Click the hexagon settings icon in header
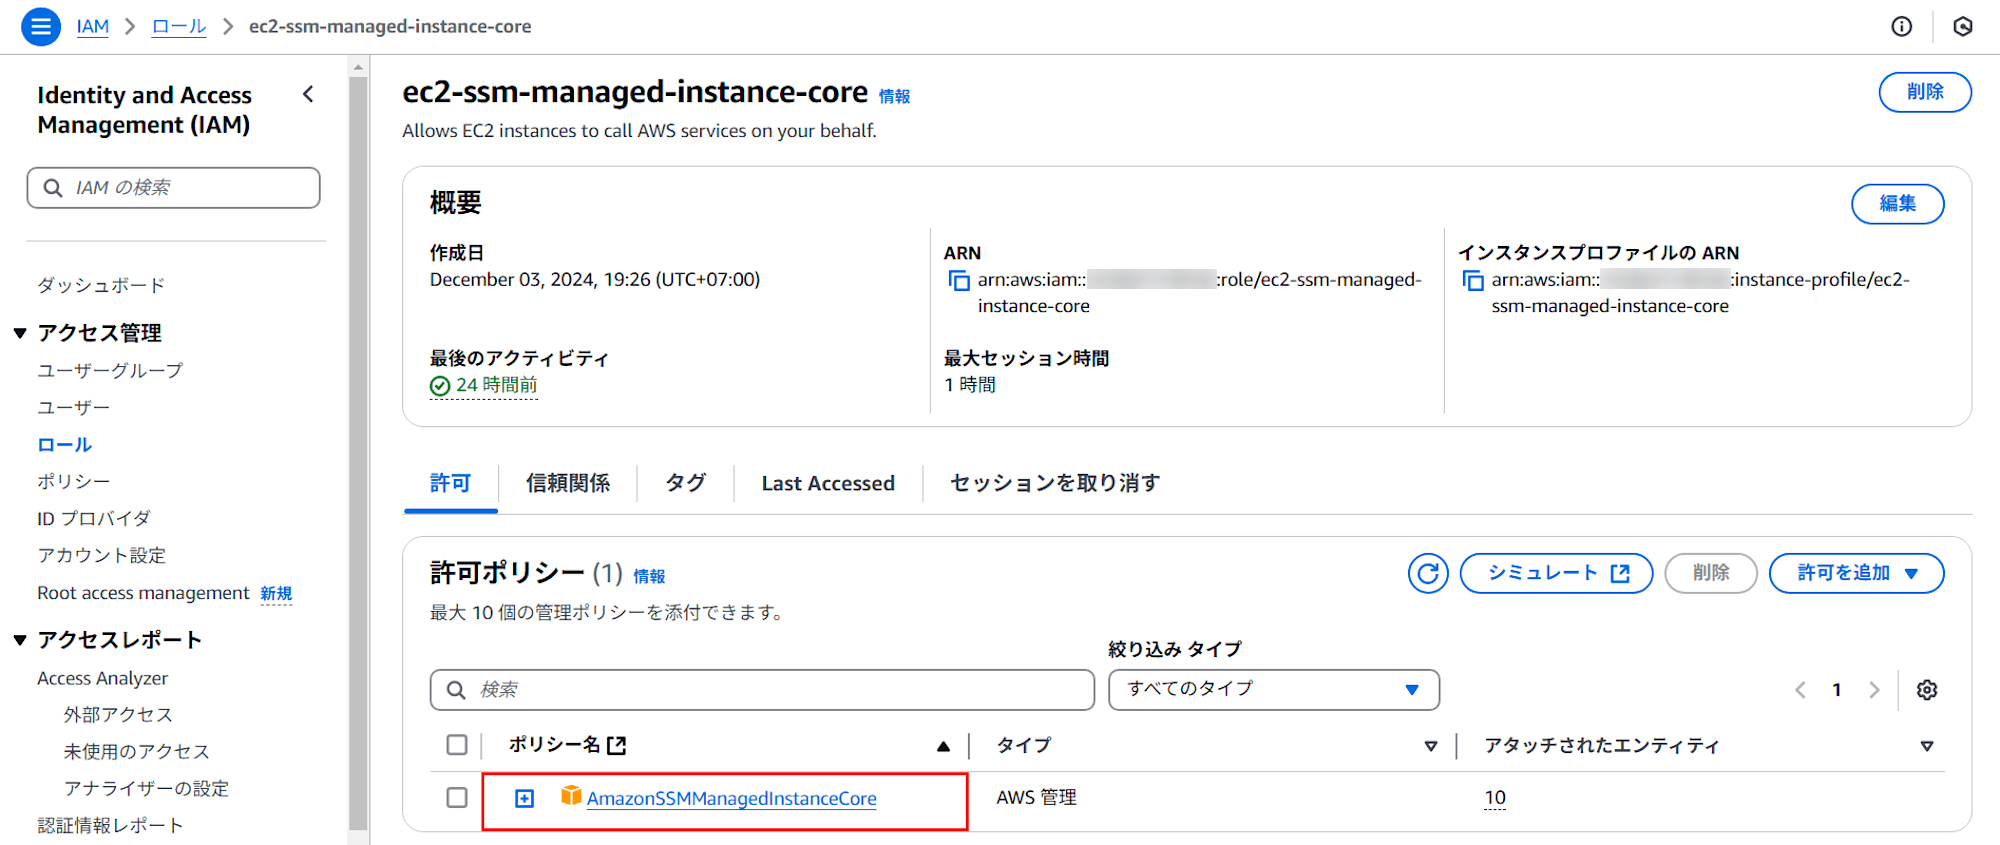Screen dimensions: 2000x845 point(1962,27)
